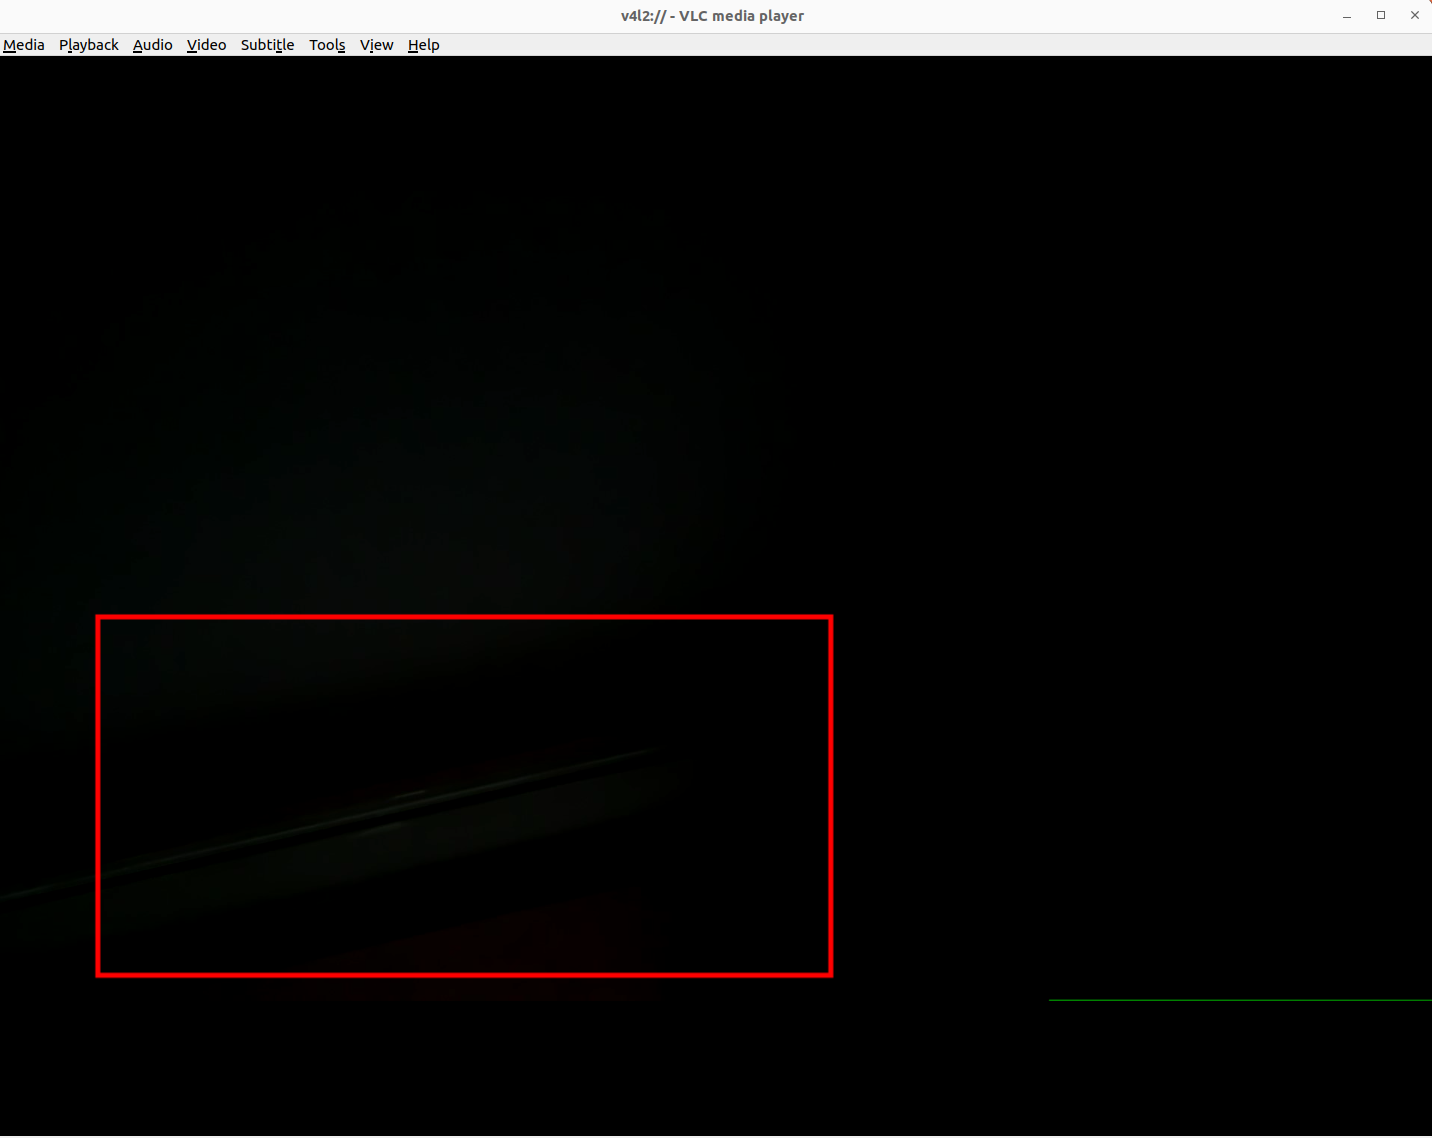Click the red rectangle's top-left corner
The image size is (1432, 1138).
(x=99, y=618)
